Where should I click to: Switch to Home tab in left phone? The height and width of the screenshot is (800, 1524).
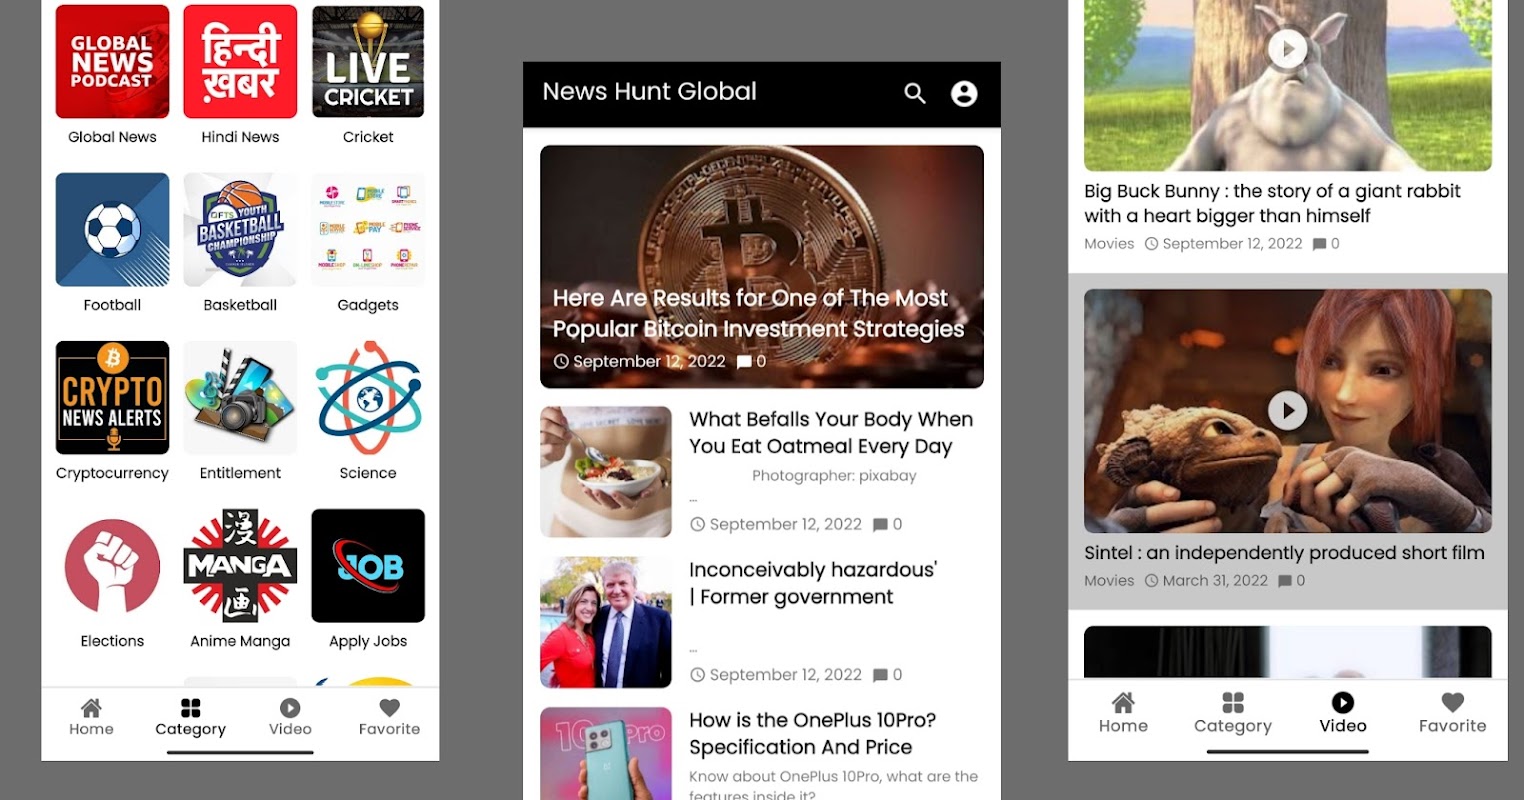coord(91,717)
